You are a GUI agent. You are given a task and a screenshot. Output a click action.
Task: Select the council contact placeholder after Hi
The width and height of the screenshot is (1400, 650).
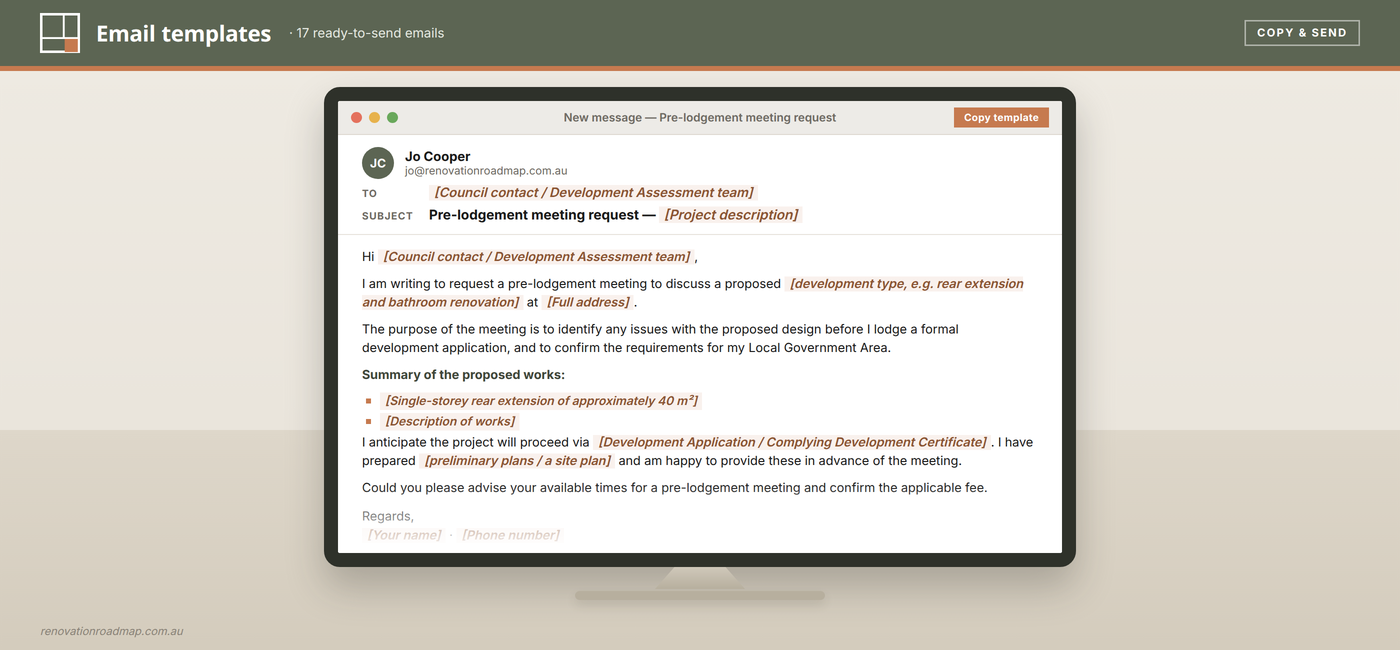click(536, 257)
